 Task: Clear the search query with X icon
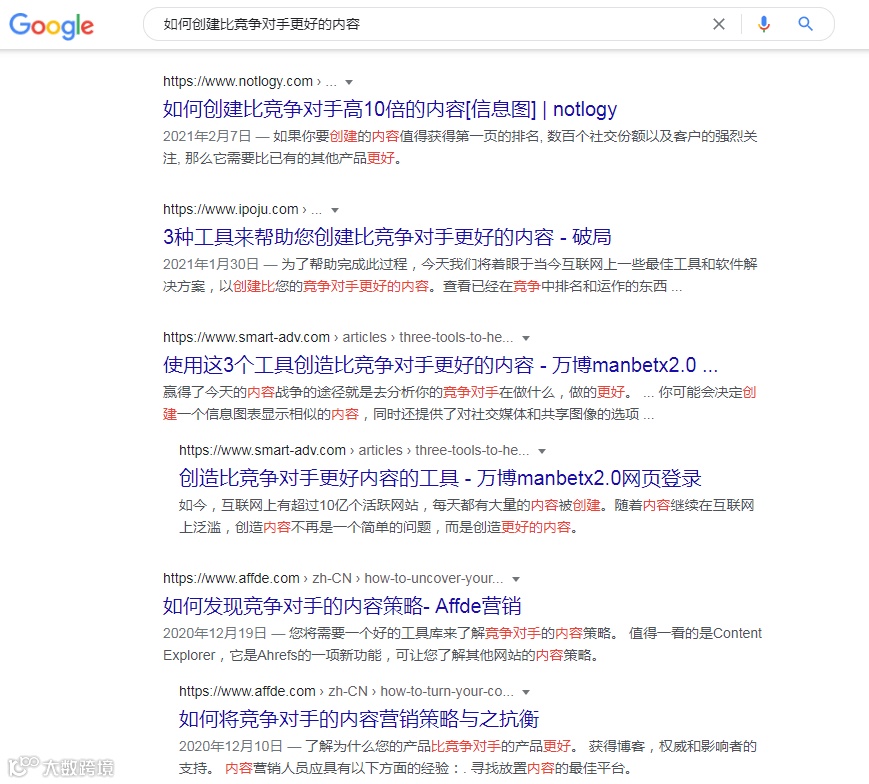click(719, 24)
